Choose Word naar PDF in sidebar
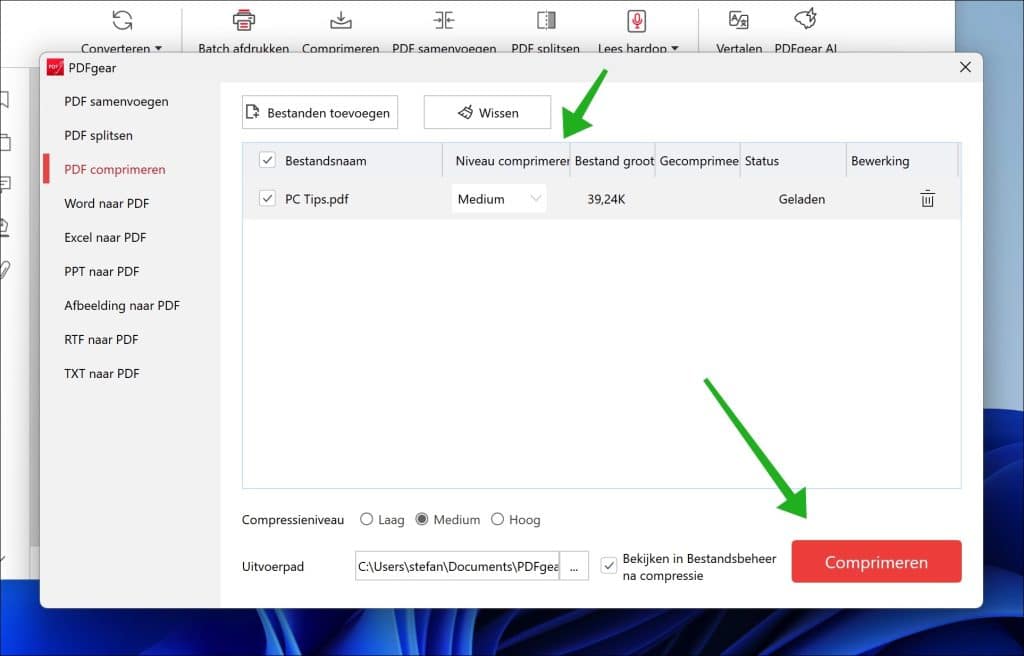This screenshot has height=656, width=1024. [107, 203]
